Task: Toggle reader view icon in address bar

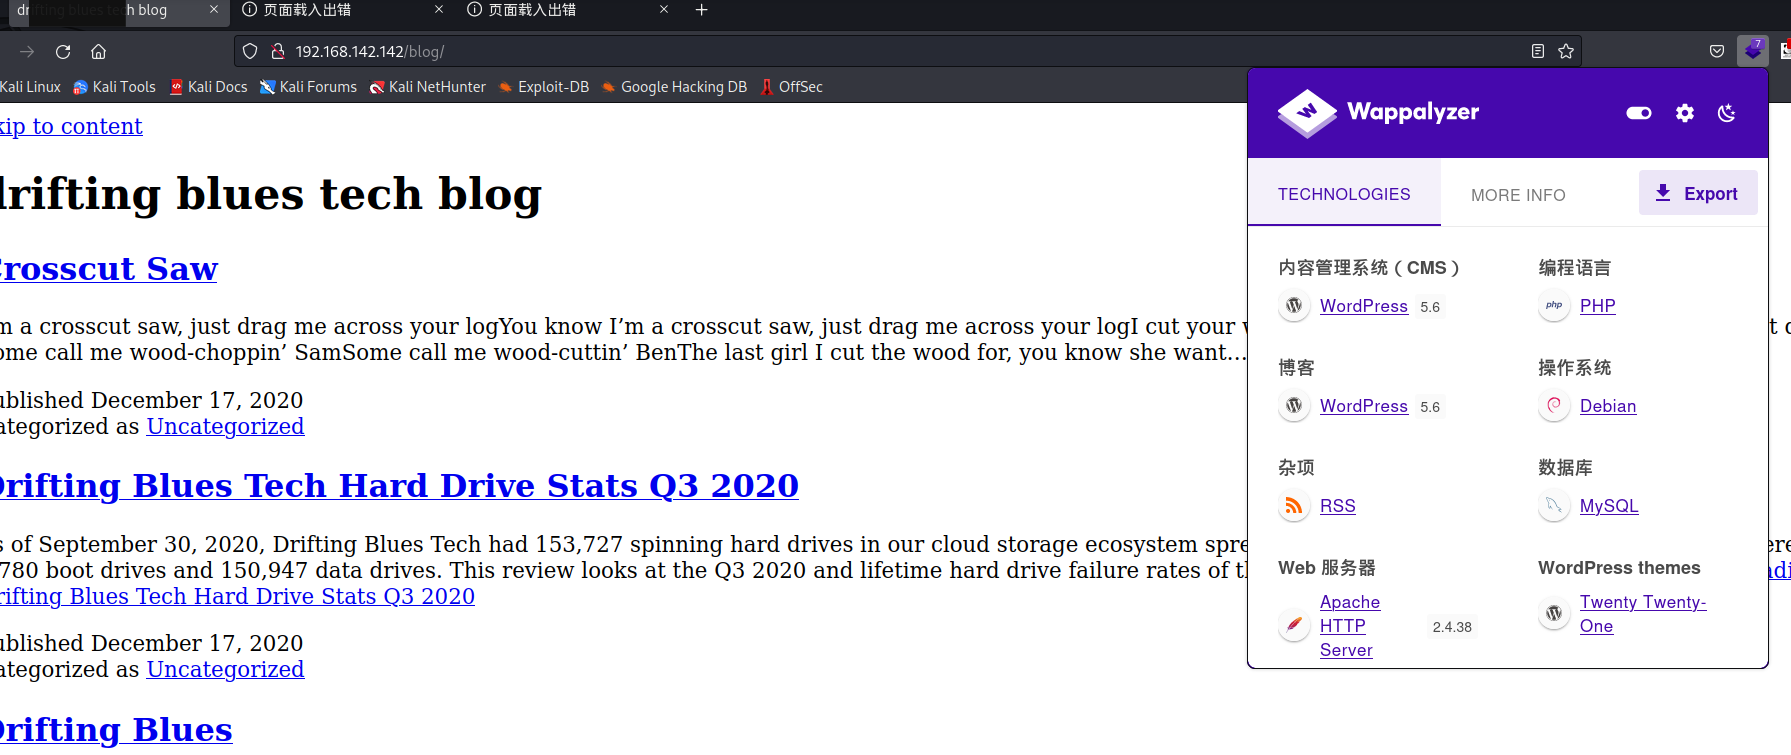Action: (x=1538, y=51)
